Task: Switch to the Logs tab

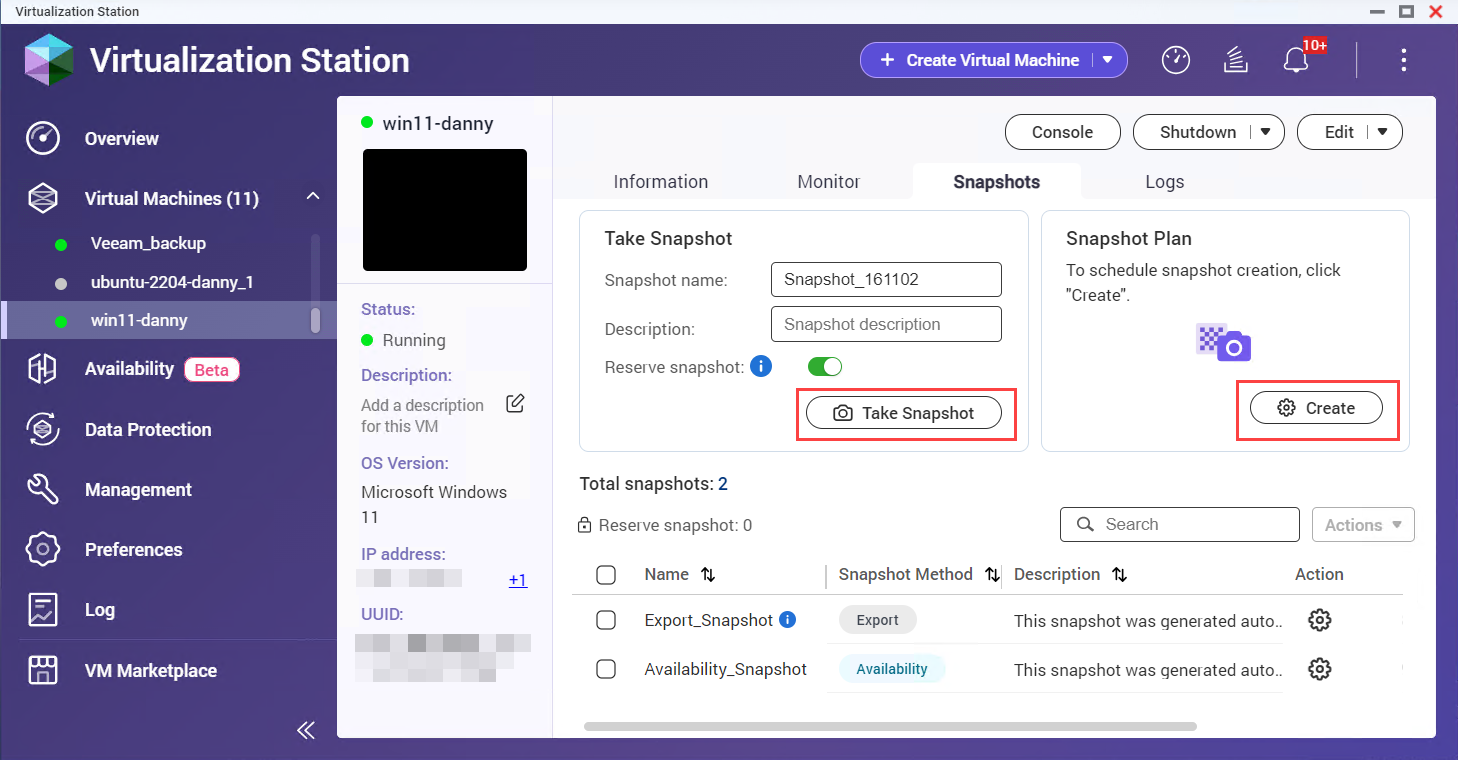Action: coord(1164,181)
